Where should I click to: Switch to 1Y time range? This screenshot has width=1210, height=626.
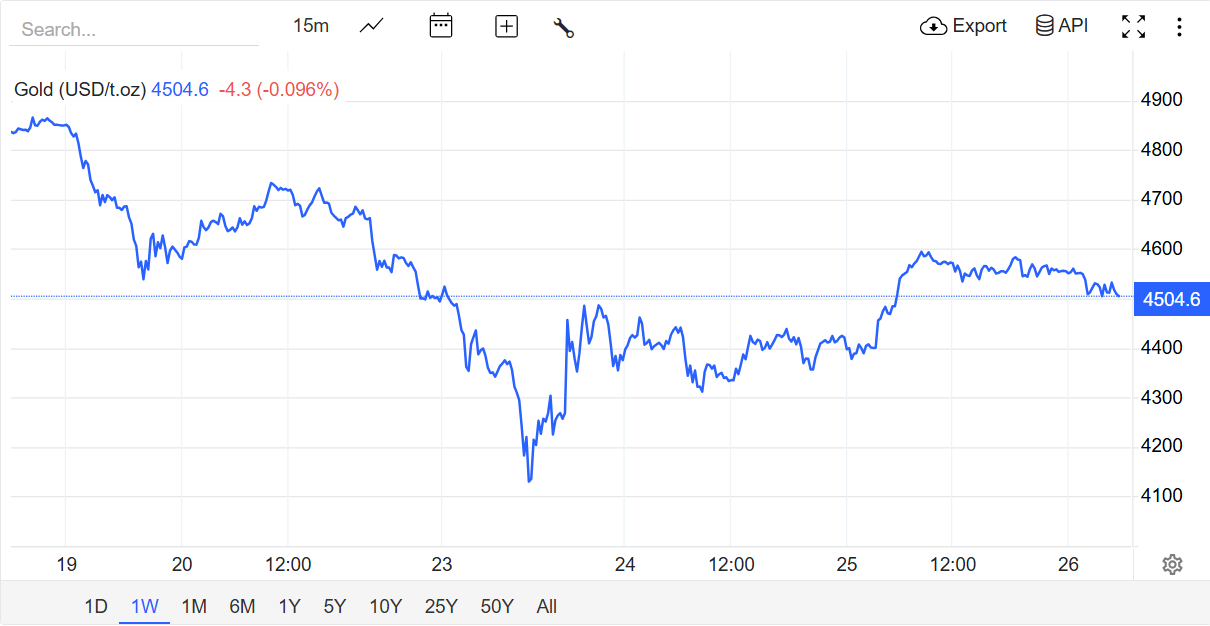coord(289,606)
